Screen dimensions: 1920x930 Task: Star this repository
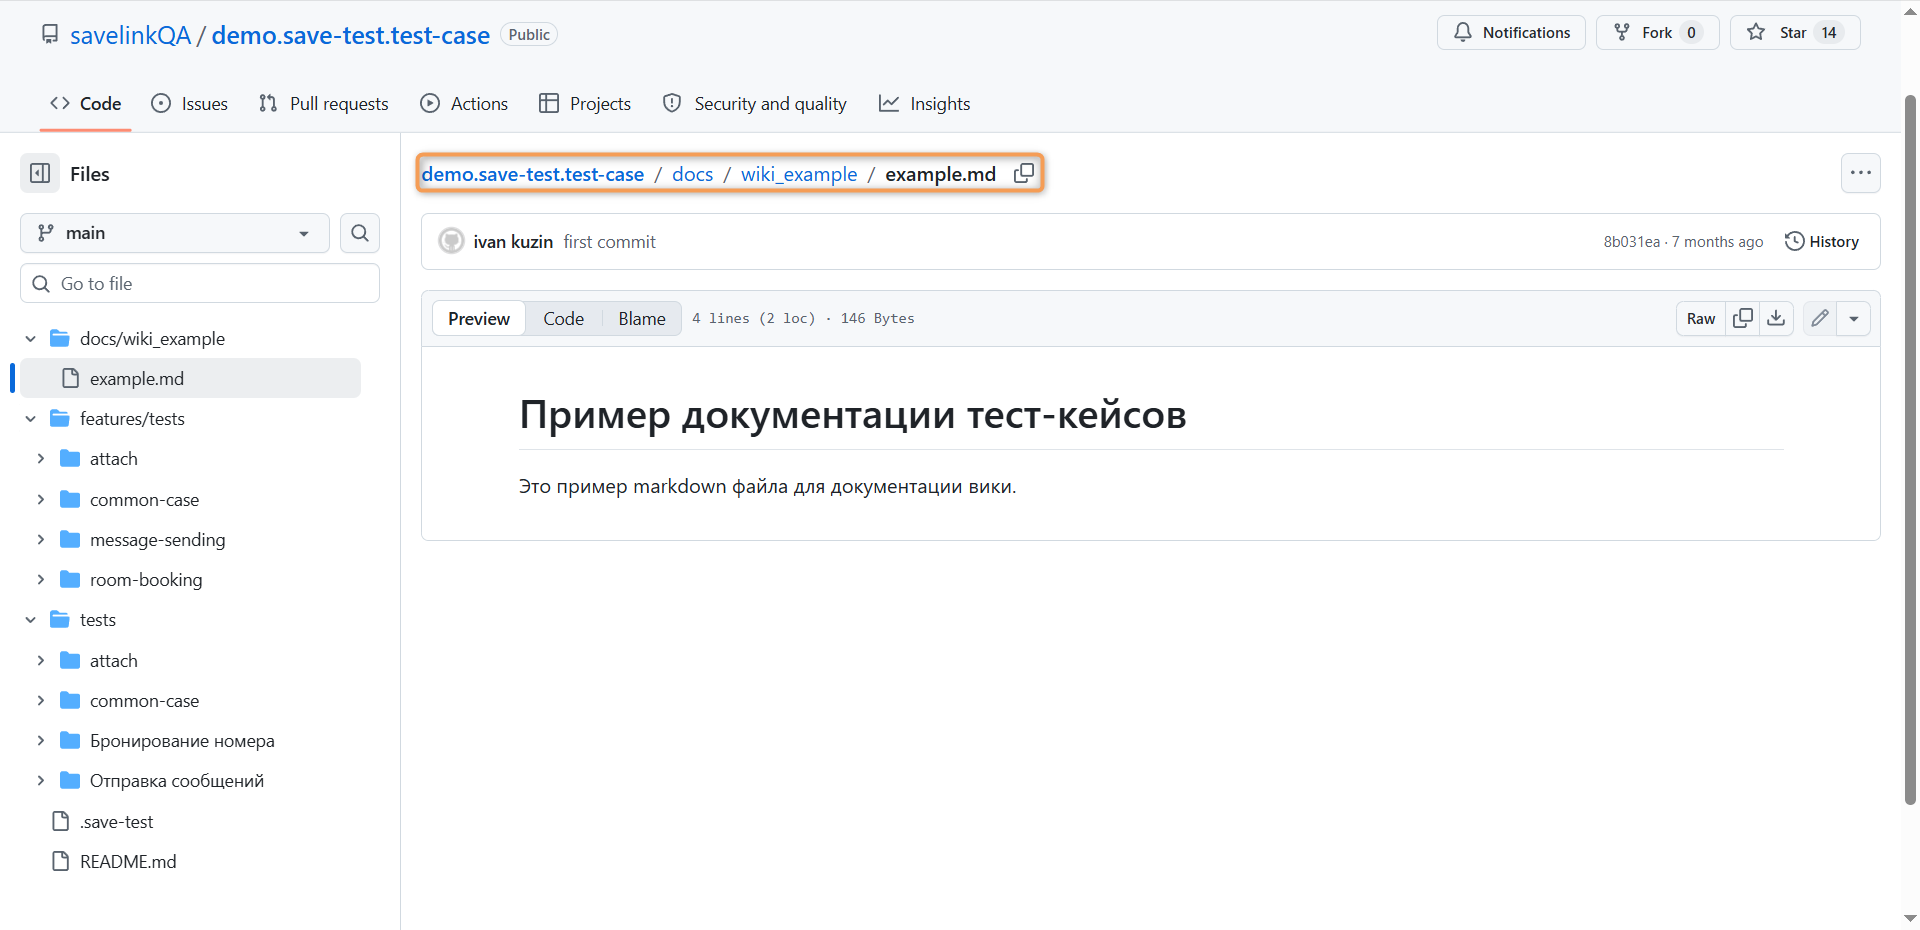click(x=1795, y=32)
